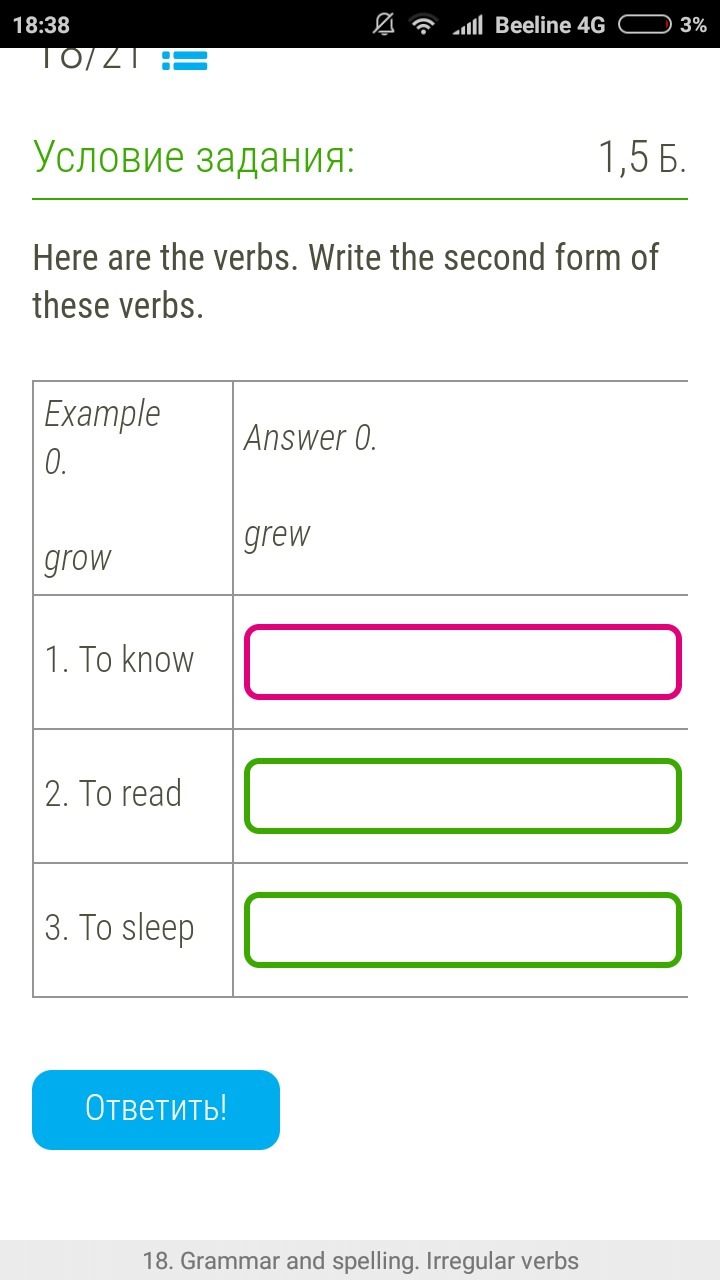Tap the cellular signal strength icon
This screenshot has height=1280, width=720.
(x=467, y=26)
